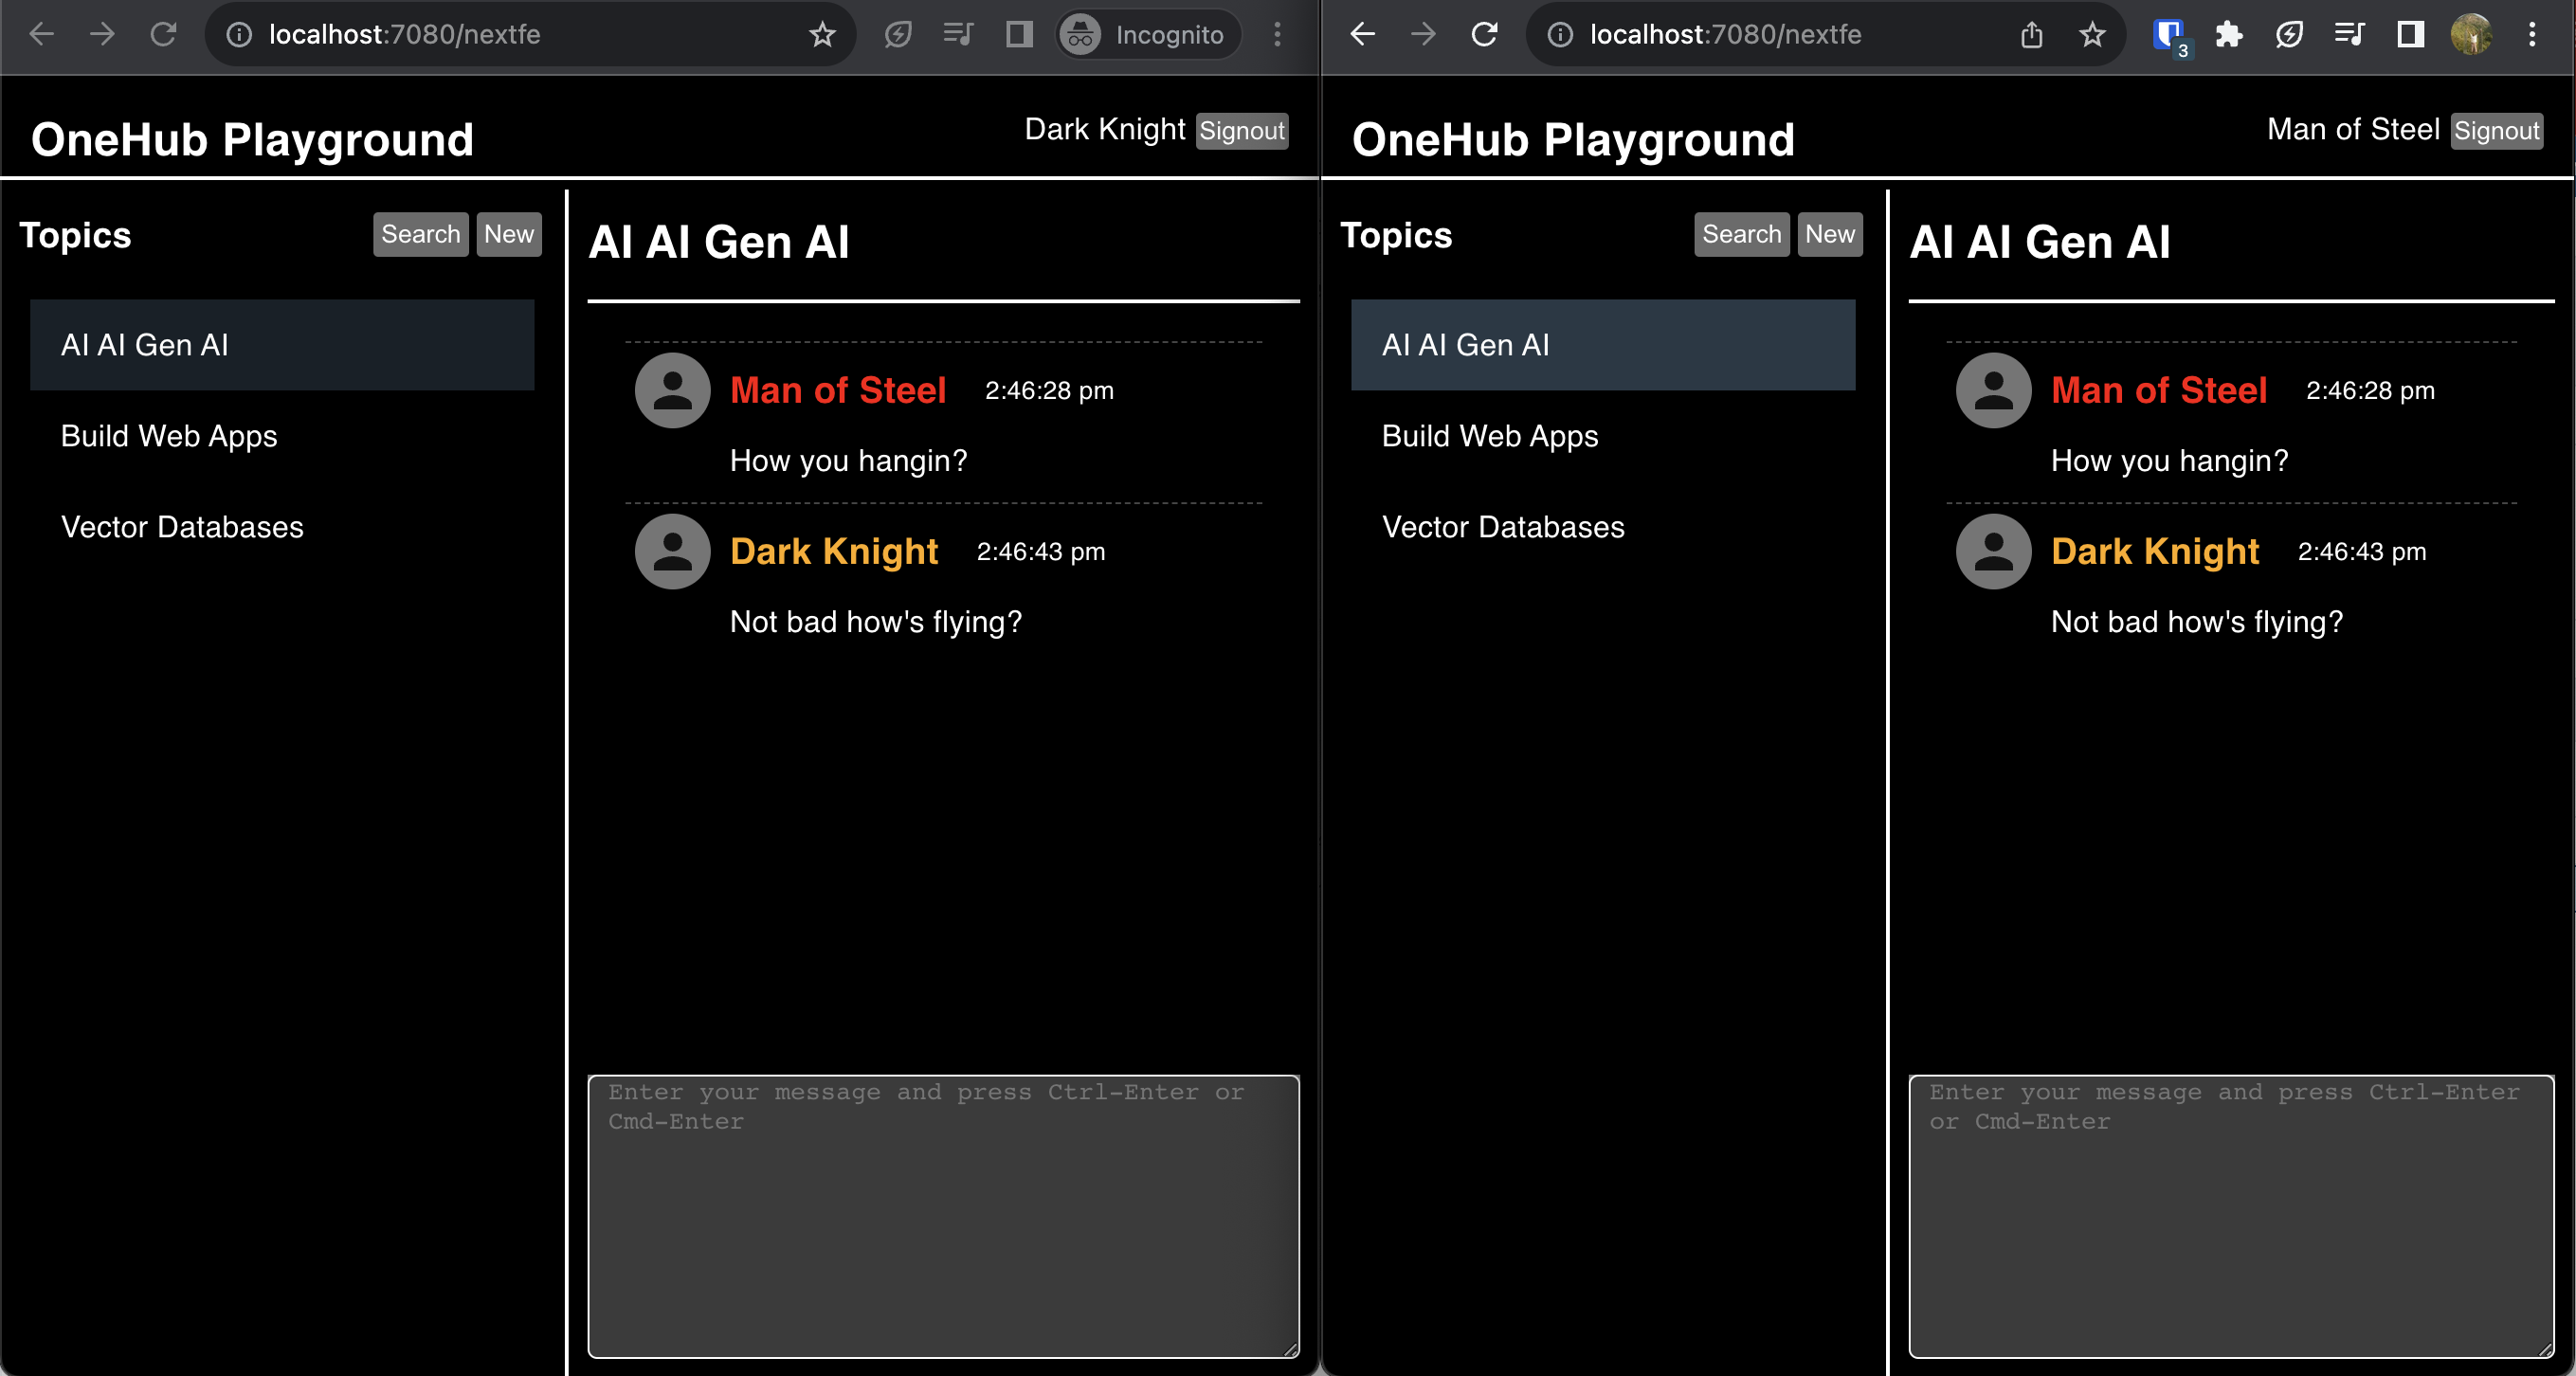Click Dark Knight avatar in right chat
Image resolution: width=2576 pixels, height=1376 pixels.
[1993, 551]
